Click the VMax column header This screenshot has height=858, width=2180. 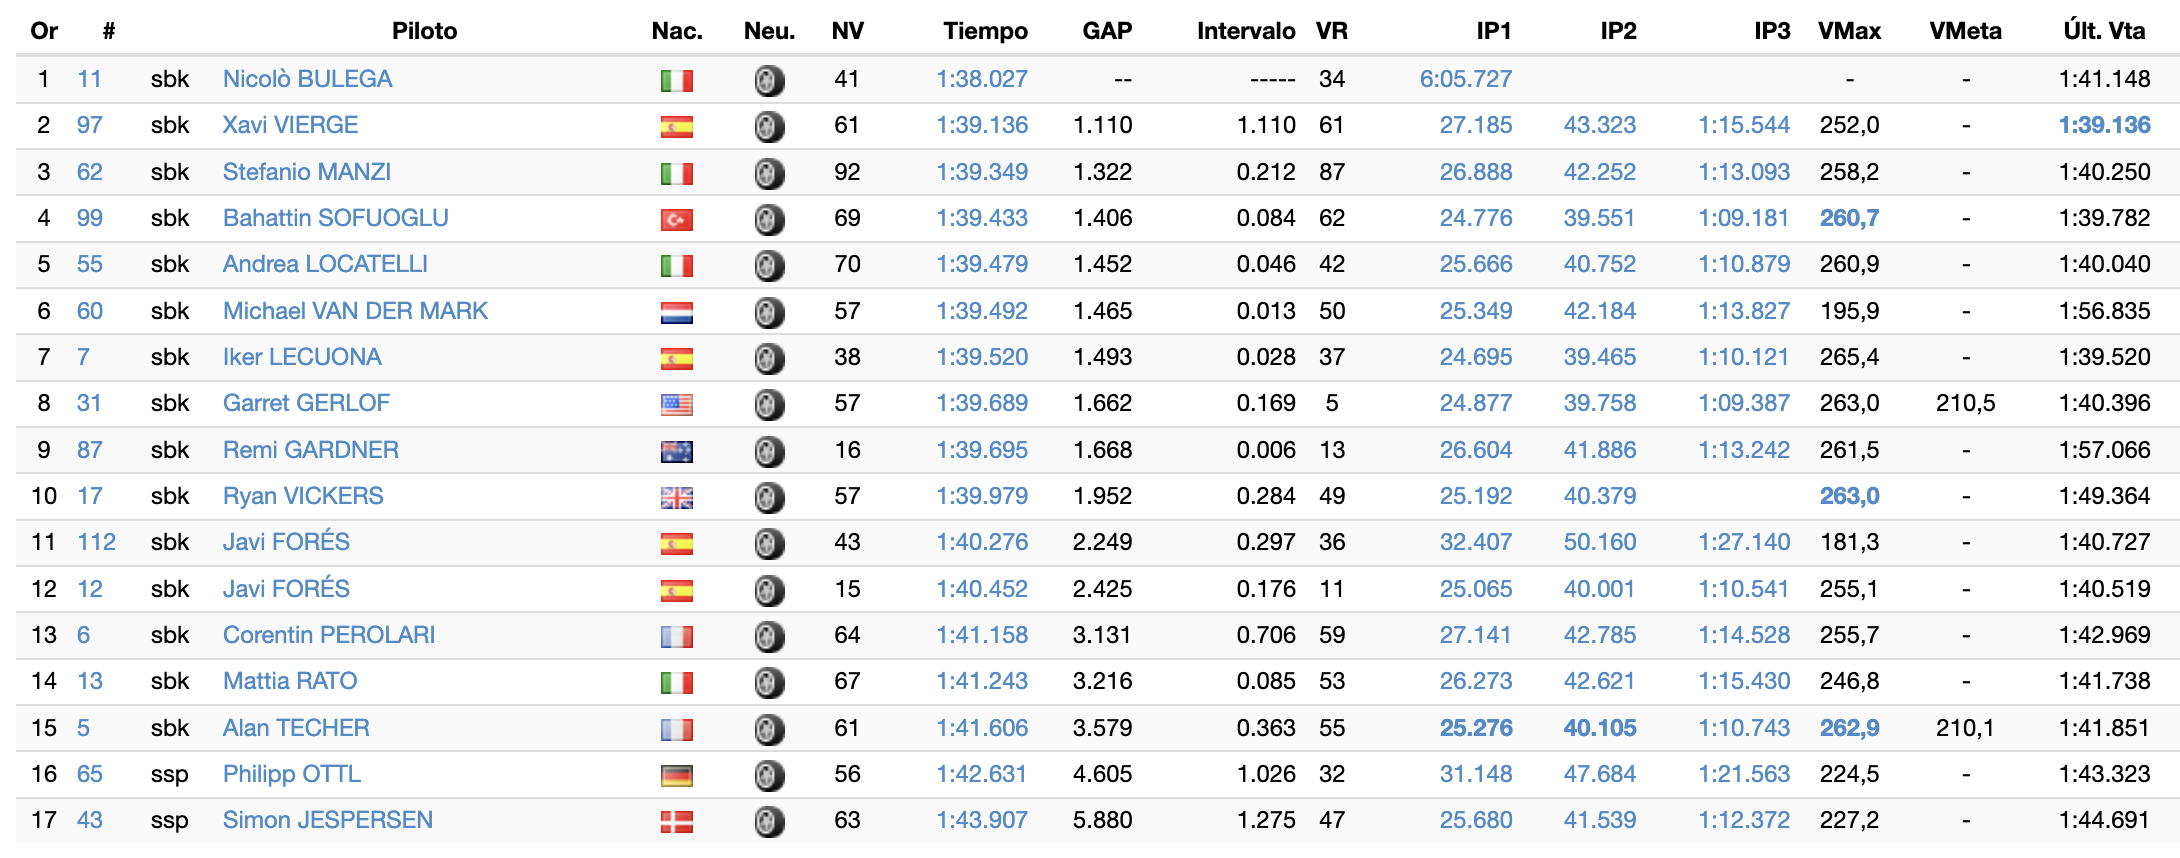1849,31
